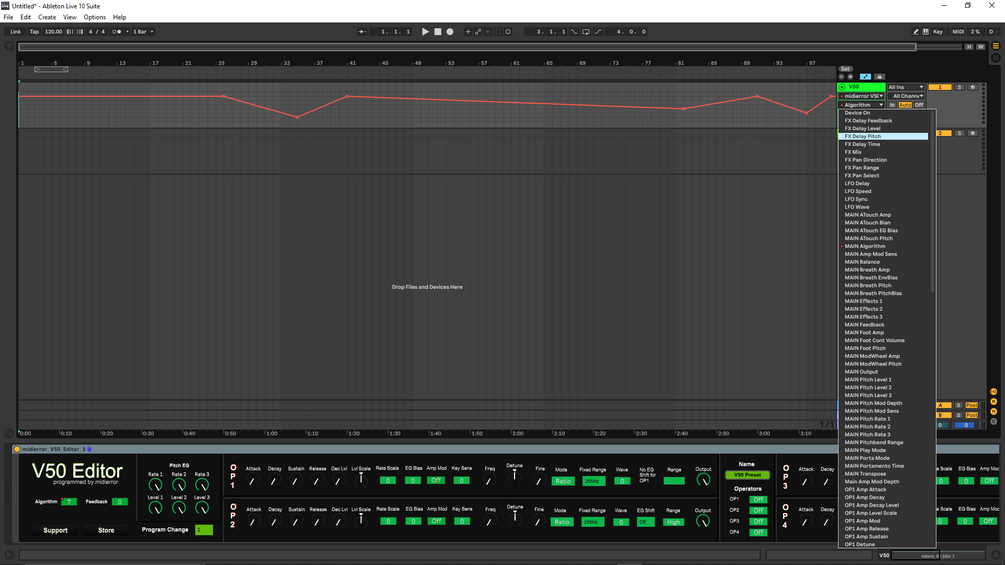Toggle the metronome circles icon
The height and width of the screenshot is (565, 1005).
[117, 31]
